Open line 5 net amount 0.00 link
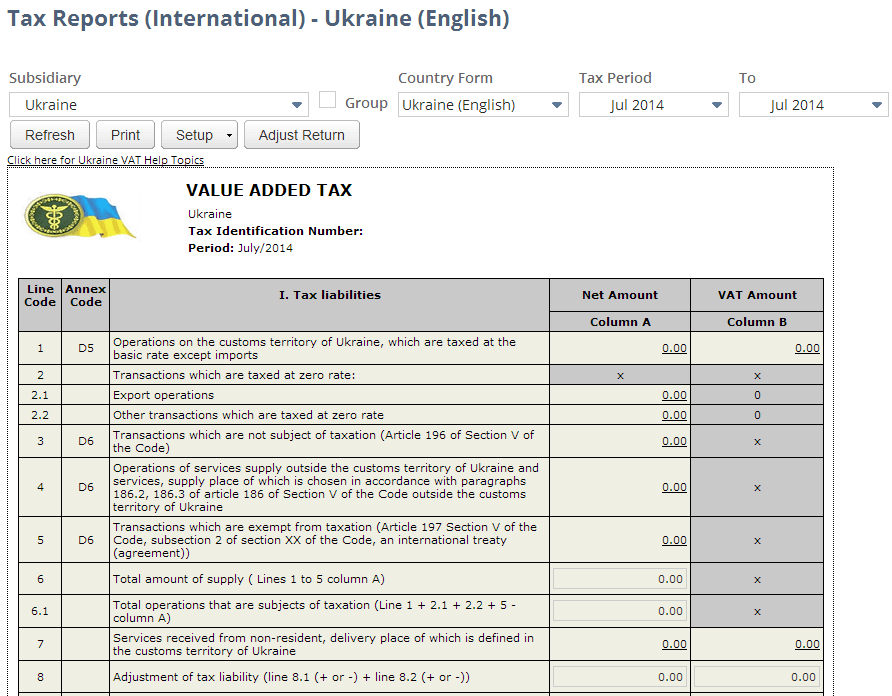The width and height of the screenshot is (892, 696). [674, 540]
